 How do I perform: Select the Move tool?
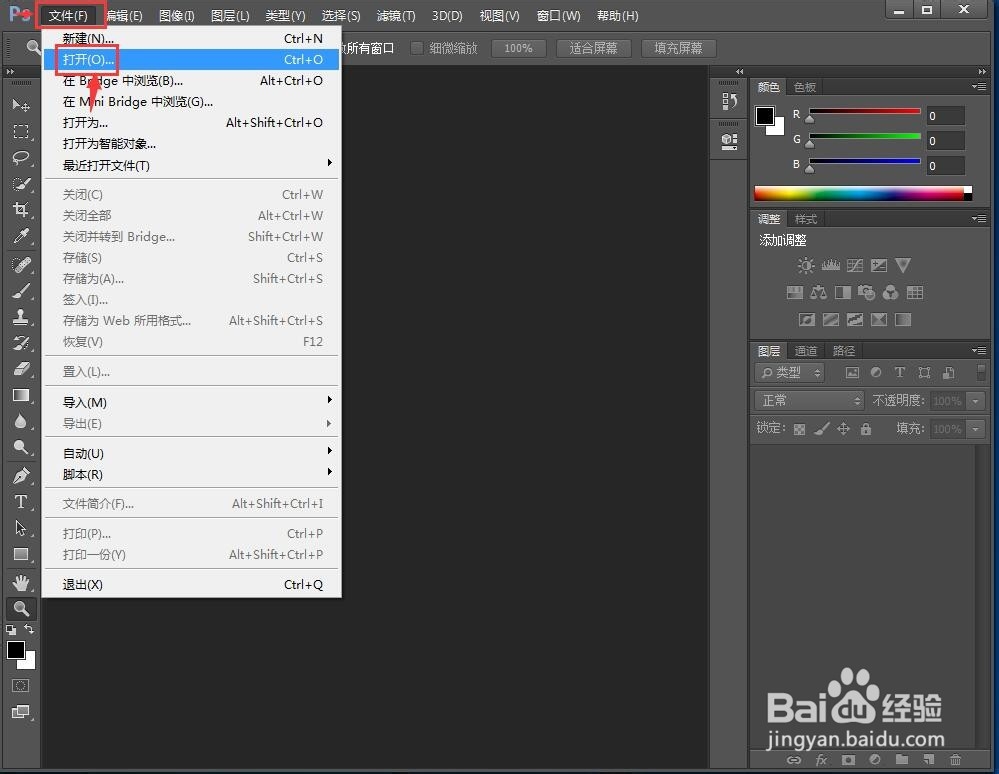click(x=21, y=105)
